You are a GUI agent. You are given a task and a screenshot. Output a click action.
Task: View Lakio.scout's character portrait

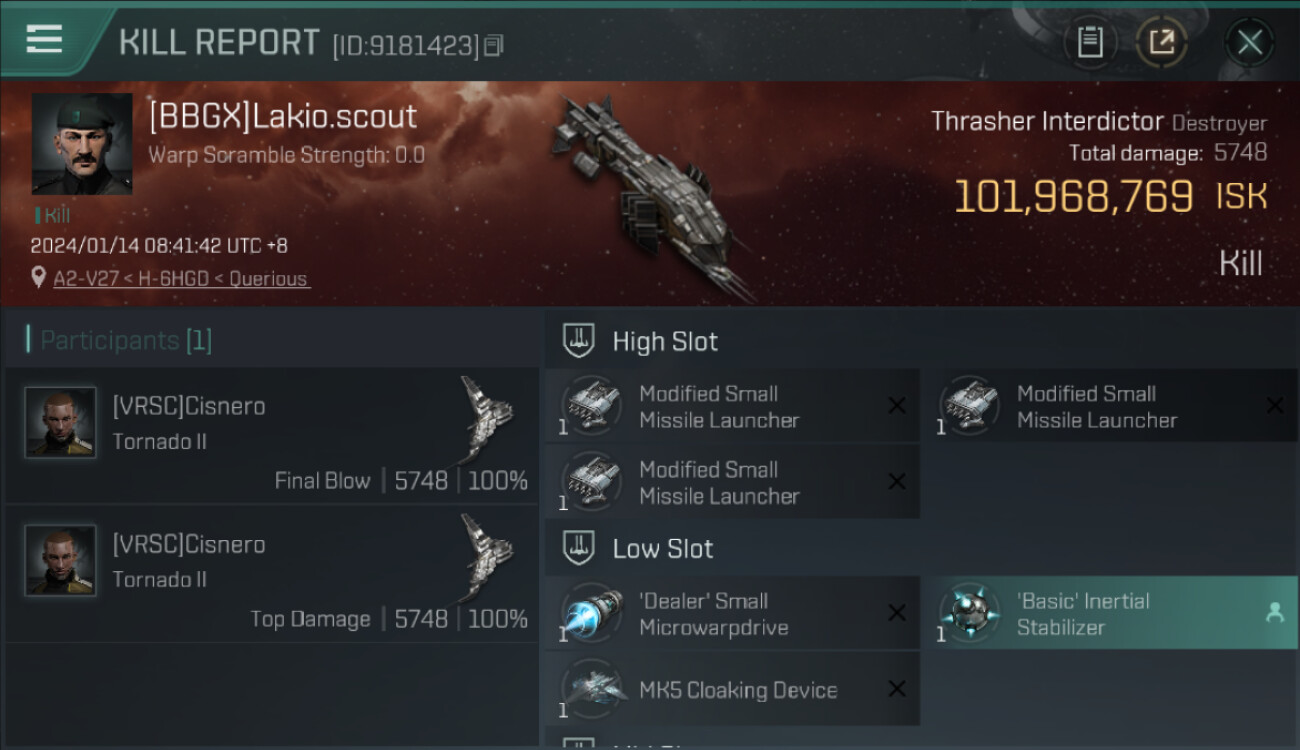(x=82, y=144)
